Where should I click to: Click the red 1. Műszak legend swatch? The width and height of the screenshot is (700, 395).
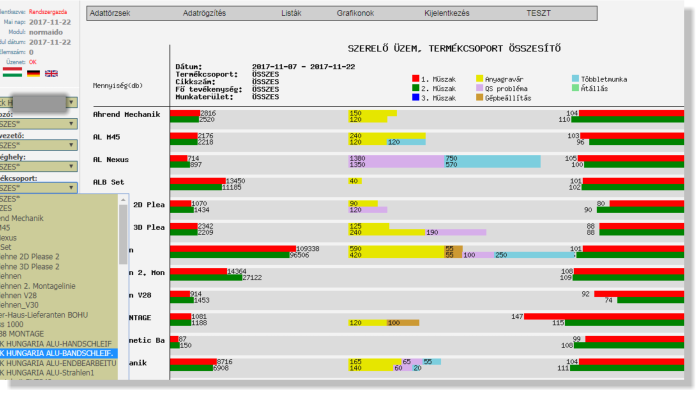pyautogui.click(x=416, y=79)
